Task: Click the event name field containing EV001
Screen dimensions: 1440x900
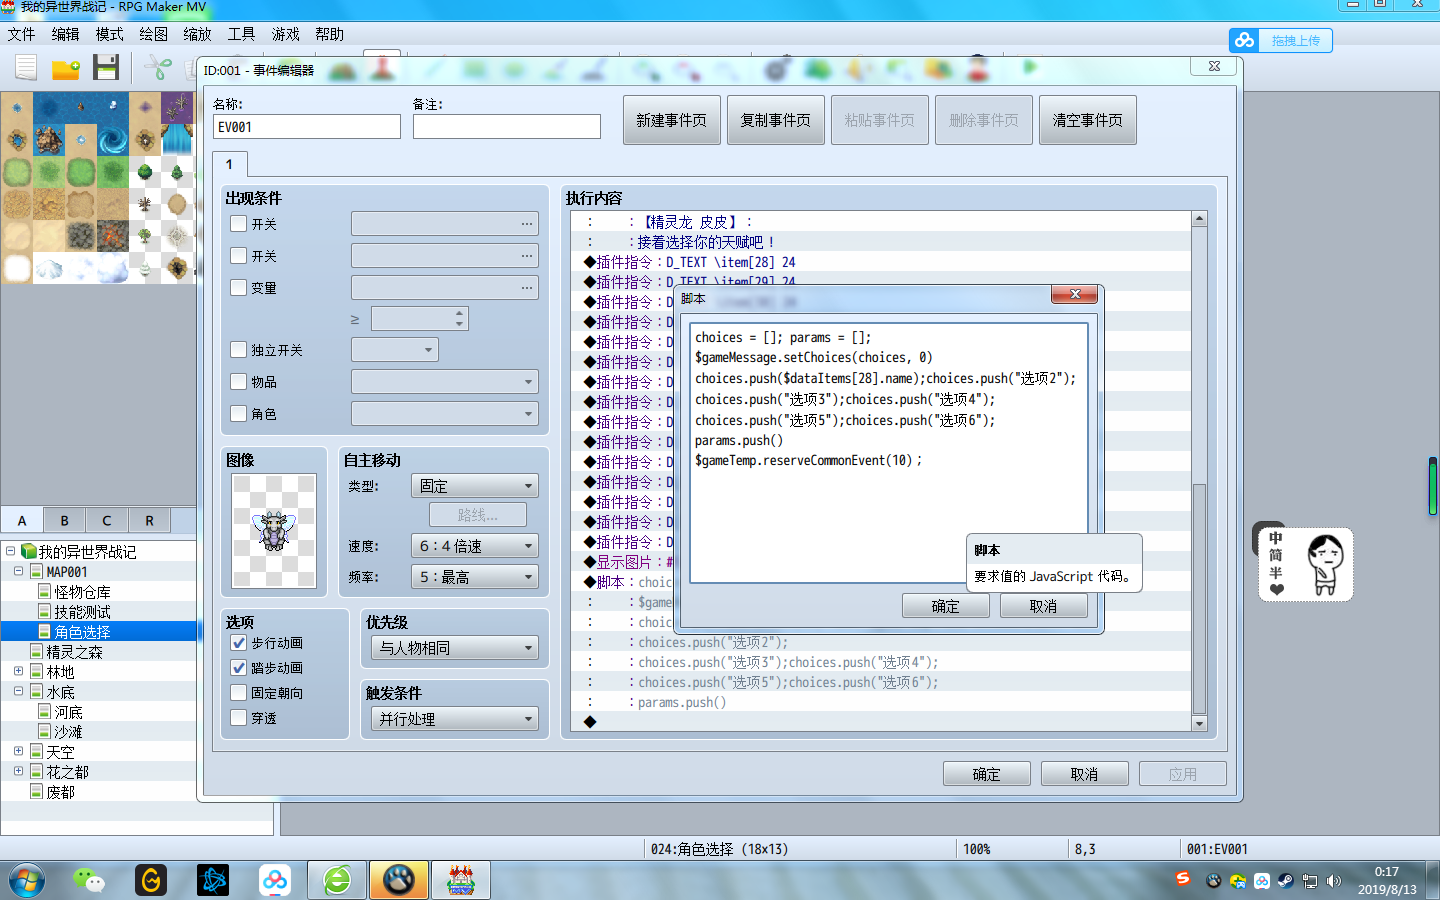Action: coord(307,127)
